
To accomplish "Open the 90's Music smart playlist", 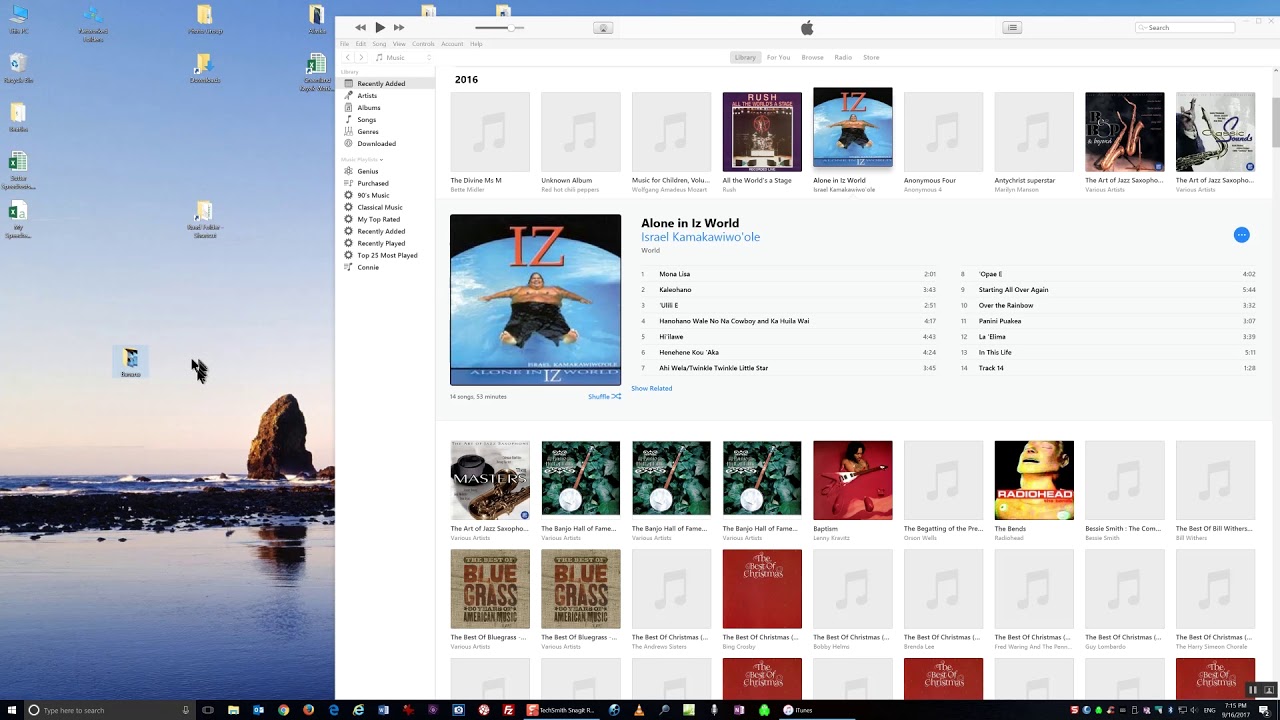I will pyautogui.click(x=385, y=195).
